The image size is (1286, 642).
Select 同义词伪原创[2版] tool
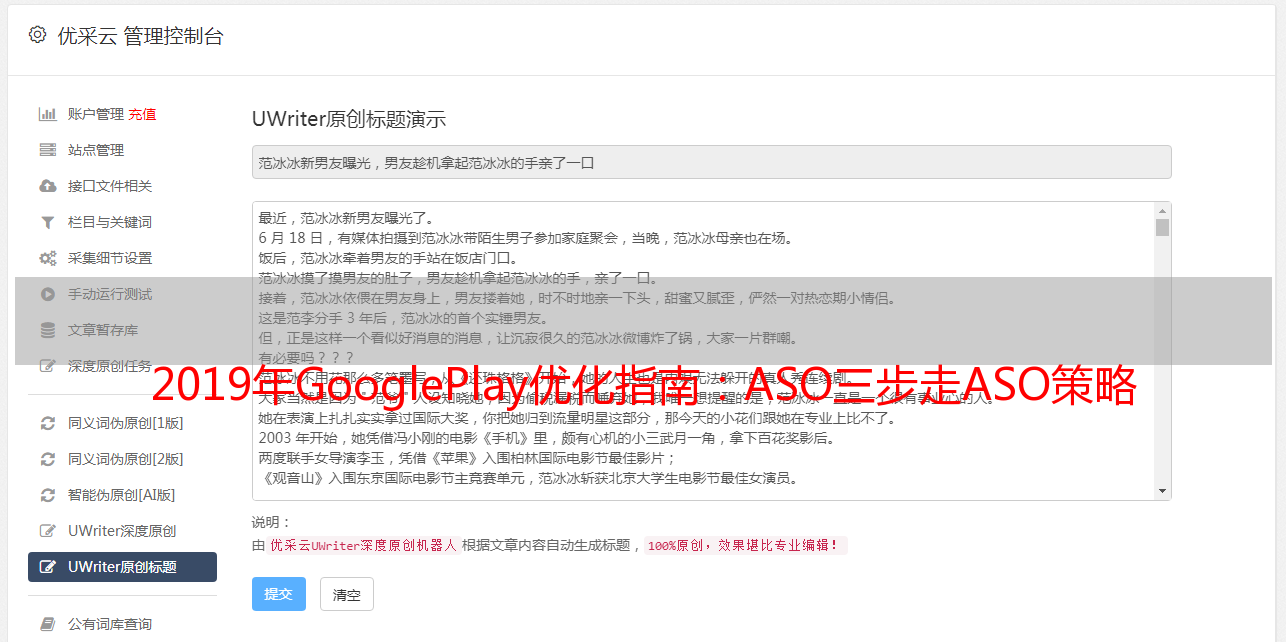click(125, 459)
